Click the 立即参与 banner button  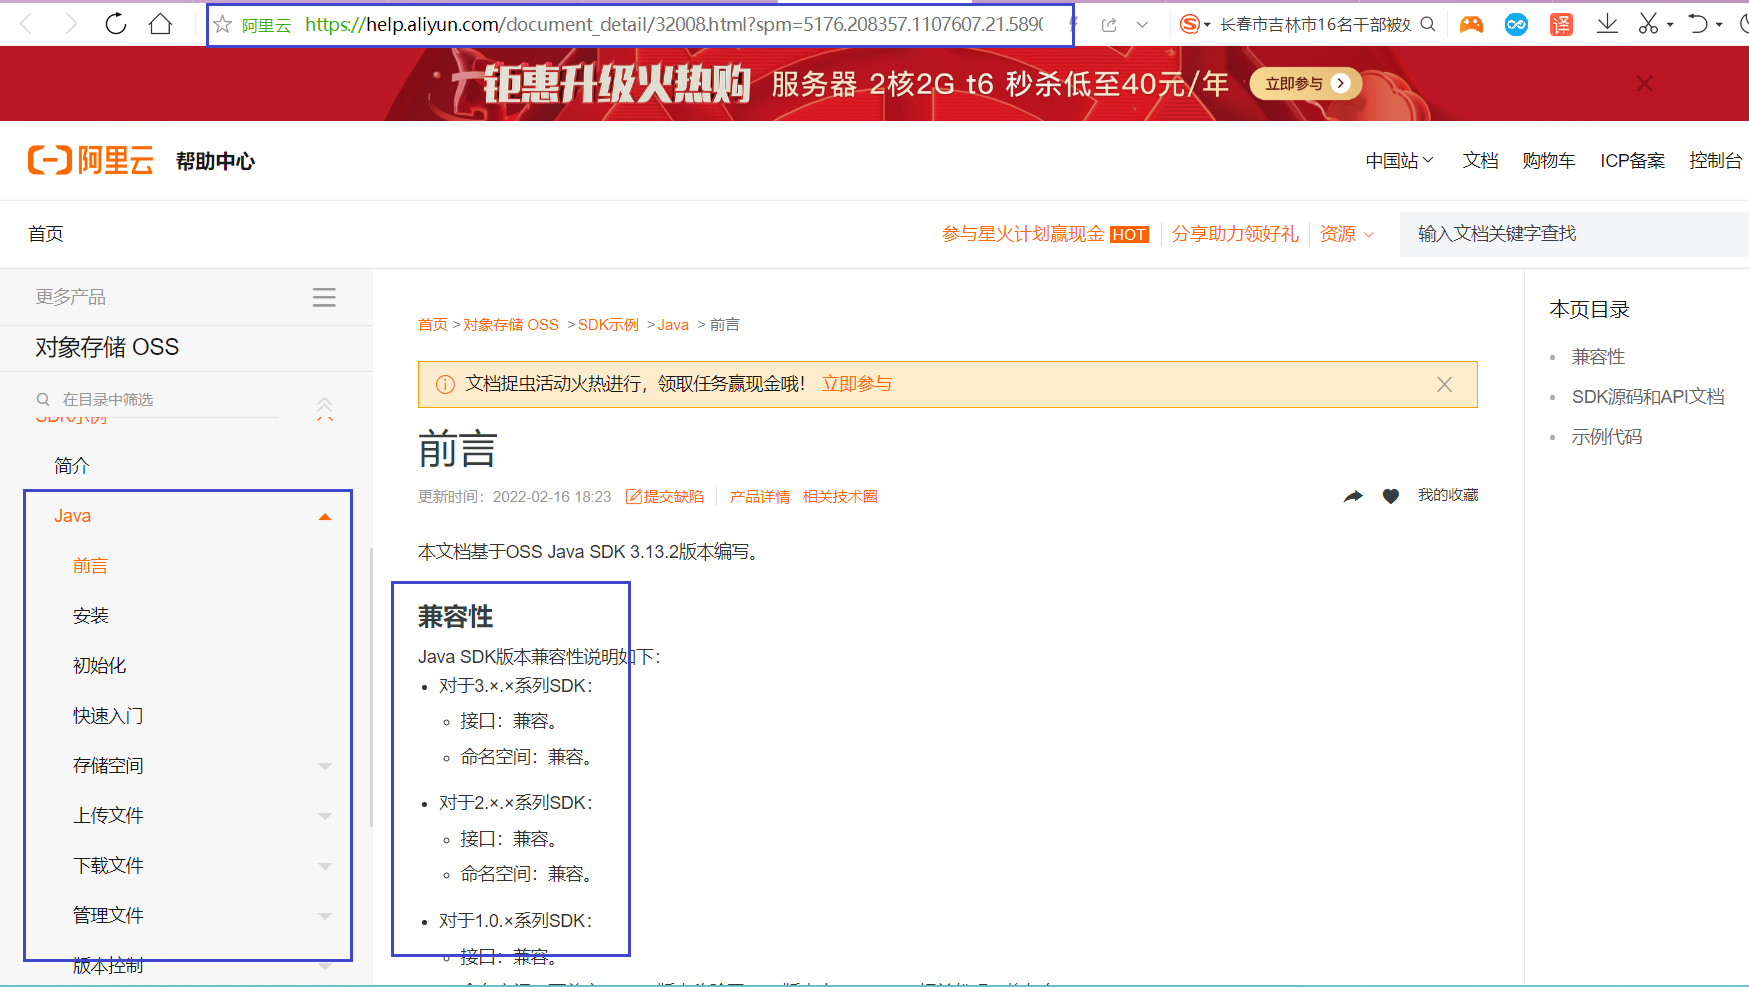(x=1306, y=84)
